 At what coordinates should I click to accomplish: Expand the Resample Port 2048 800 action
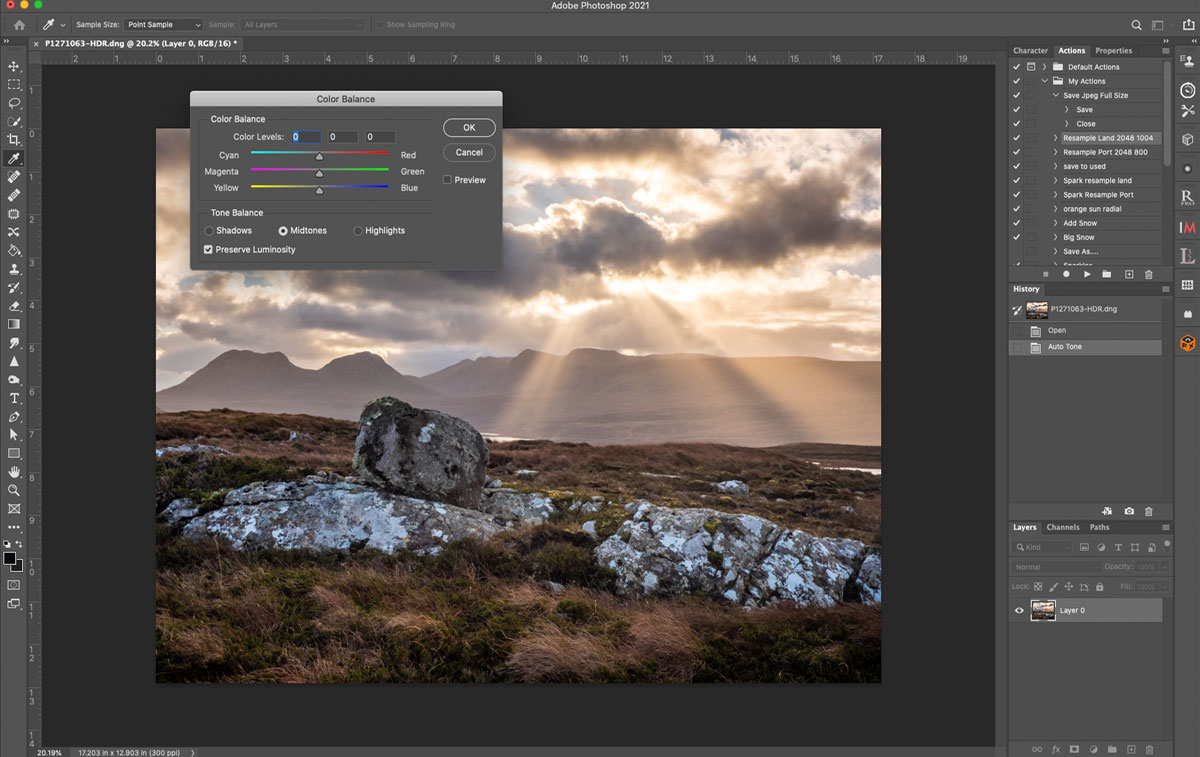coord(1055,152)
